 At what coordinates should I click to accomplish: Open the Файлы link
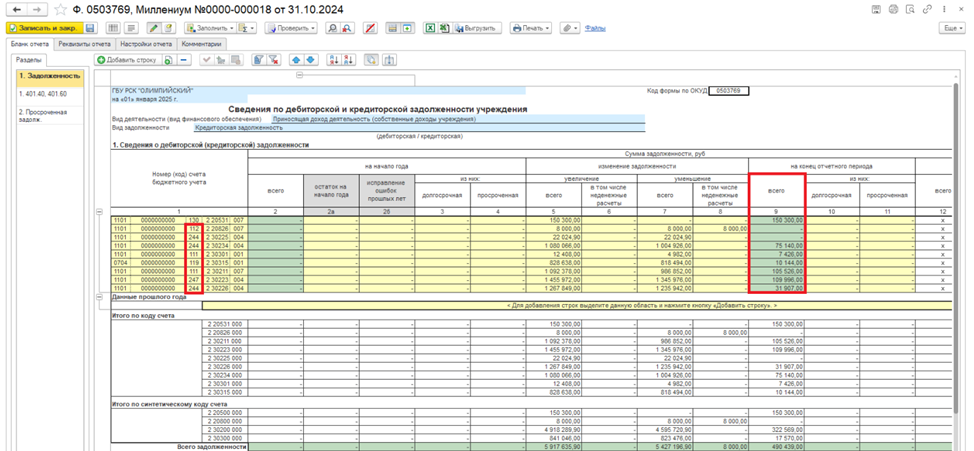(x=596, y=29)
